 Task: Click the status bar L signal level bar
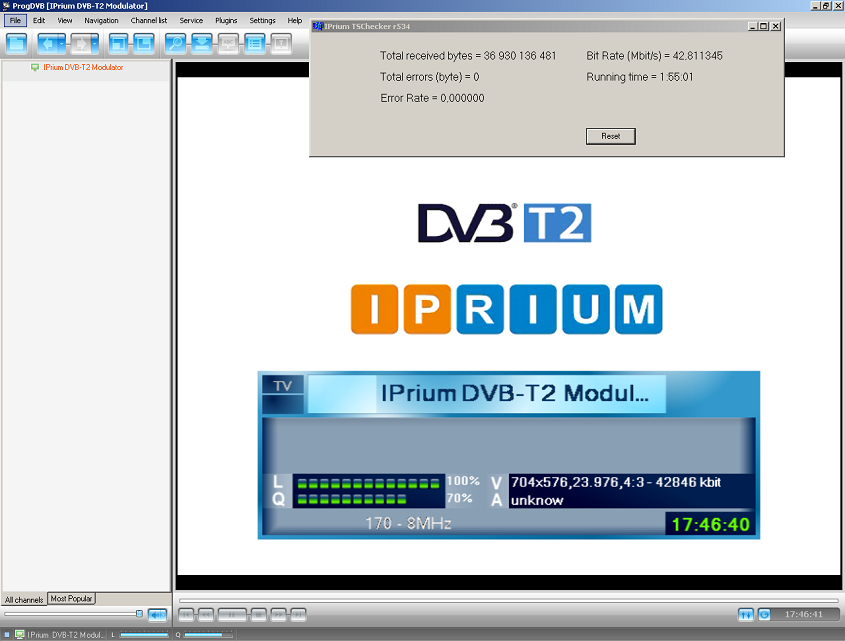(x=144, y=635)
